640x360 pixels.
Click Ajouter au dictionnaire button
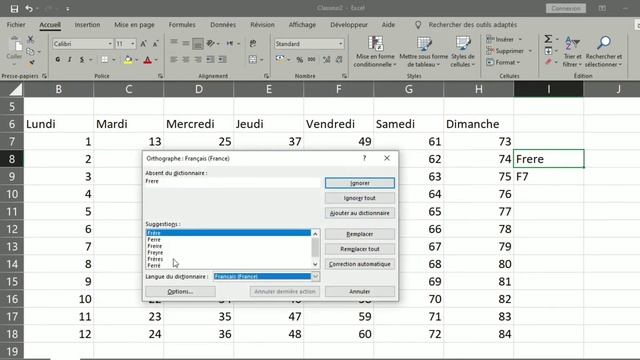[360, 213]
